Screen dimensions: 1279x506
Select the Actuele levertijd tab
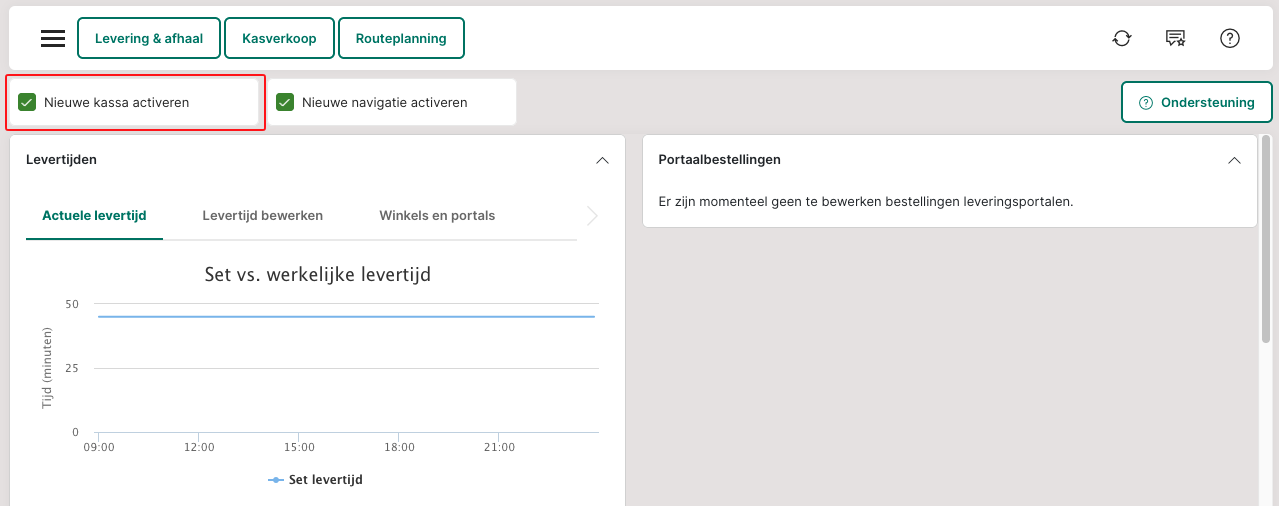pos(94,216)
